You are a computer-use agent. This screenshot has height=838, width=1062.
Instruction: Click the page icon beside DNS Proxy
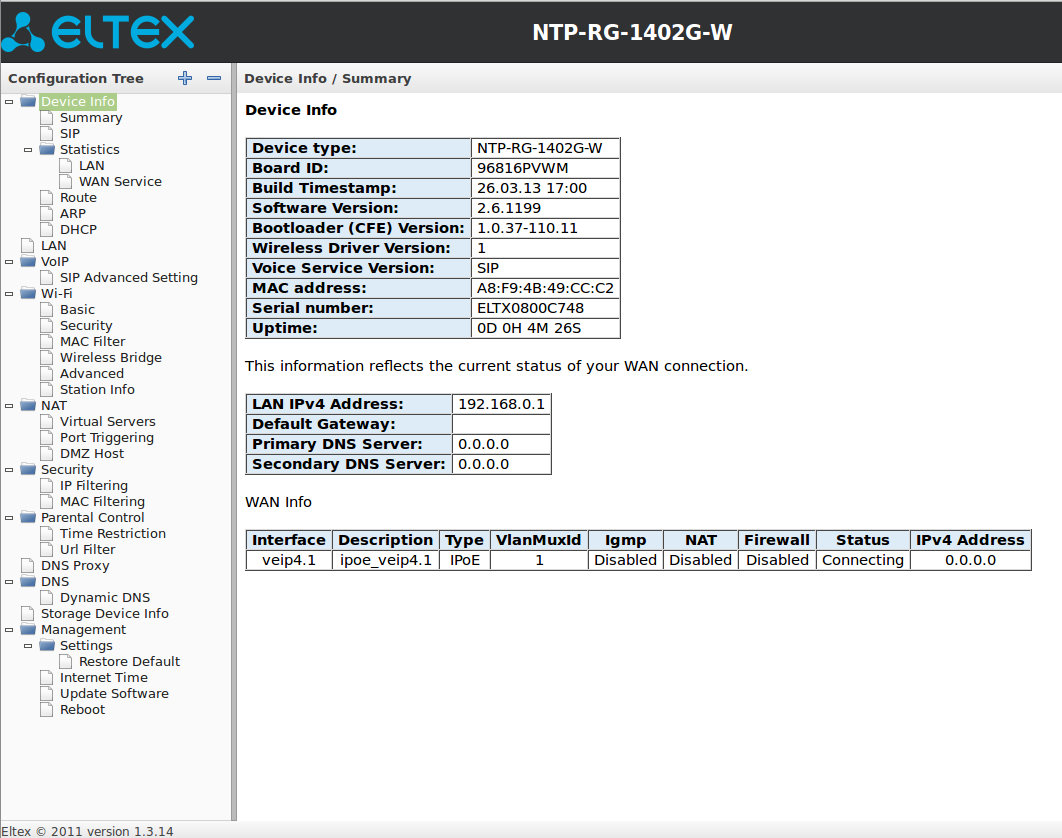(27, 566)
